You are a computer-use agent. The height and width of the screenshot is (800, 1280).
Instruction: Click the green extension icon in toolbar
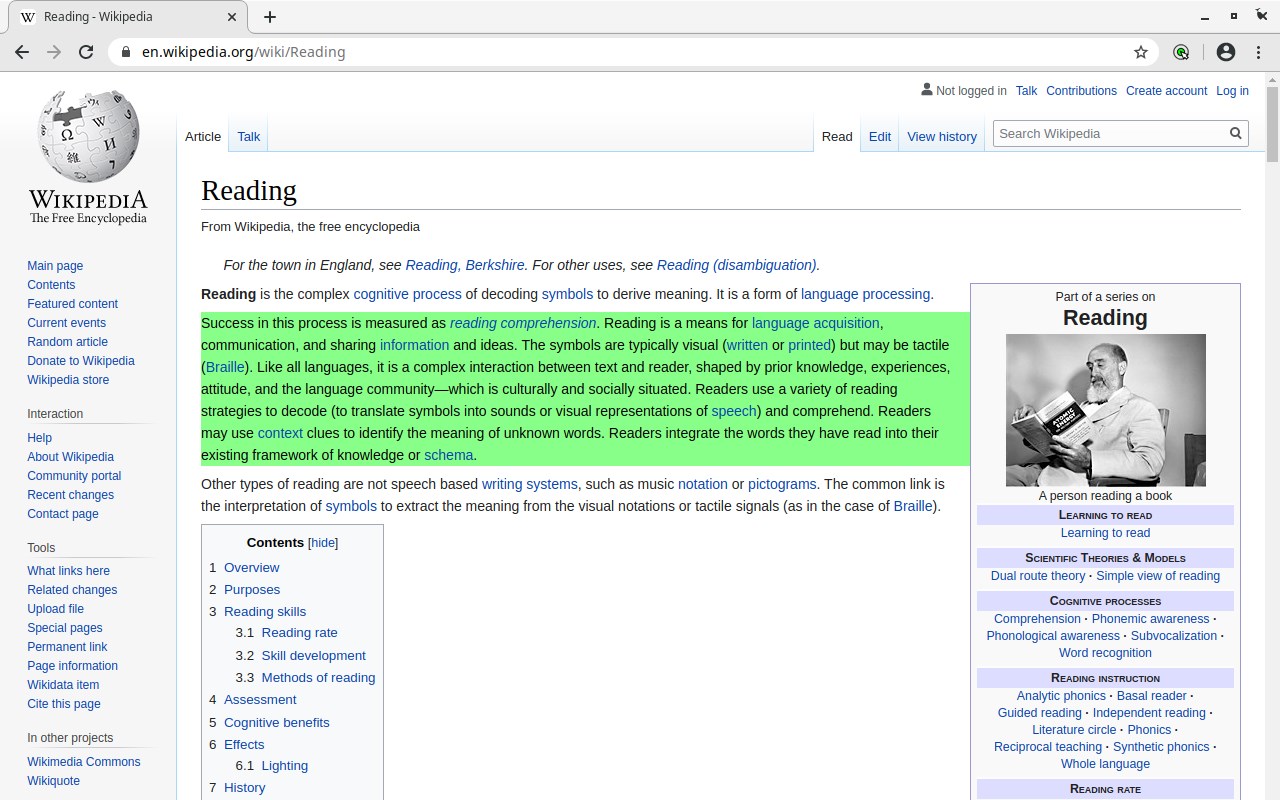click(1181, 52)
